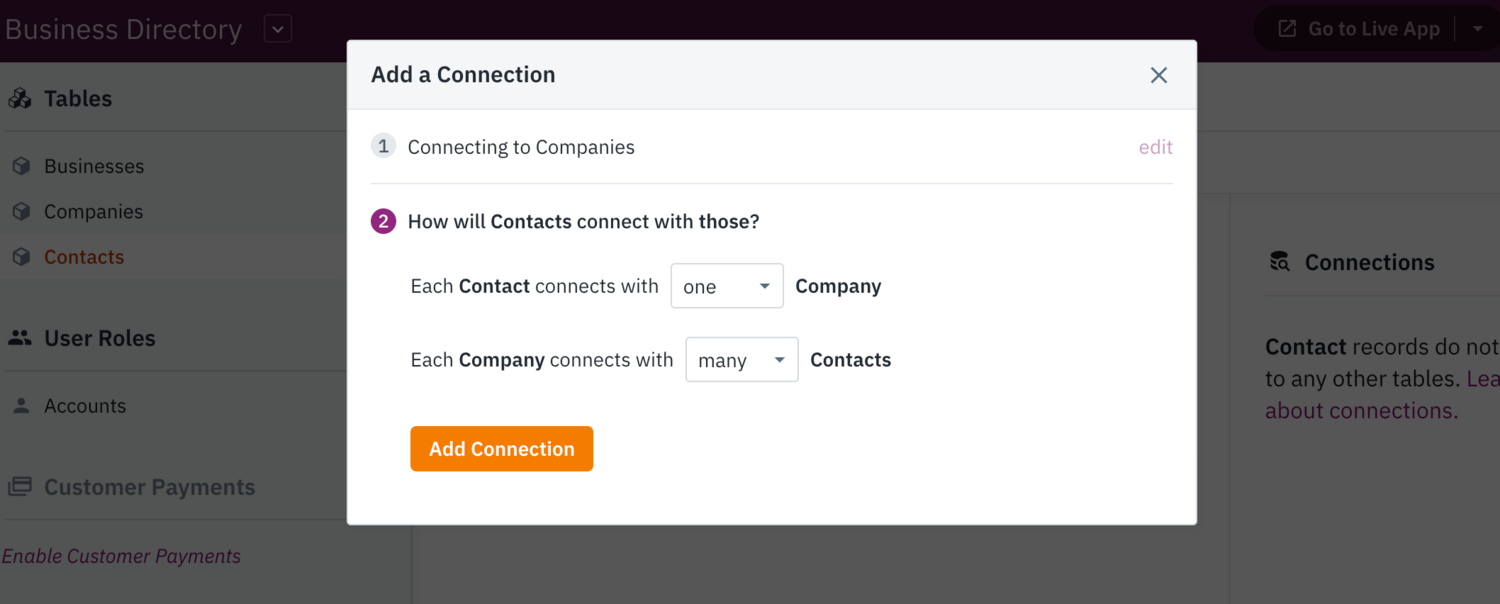
Task: Click the edit link for step 1
Action: 1155,147
